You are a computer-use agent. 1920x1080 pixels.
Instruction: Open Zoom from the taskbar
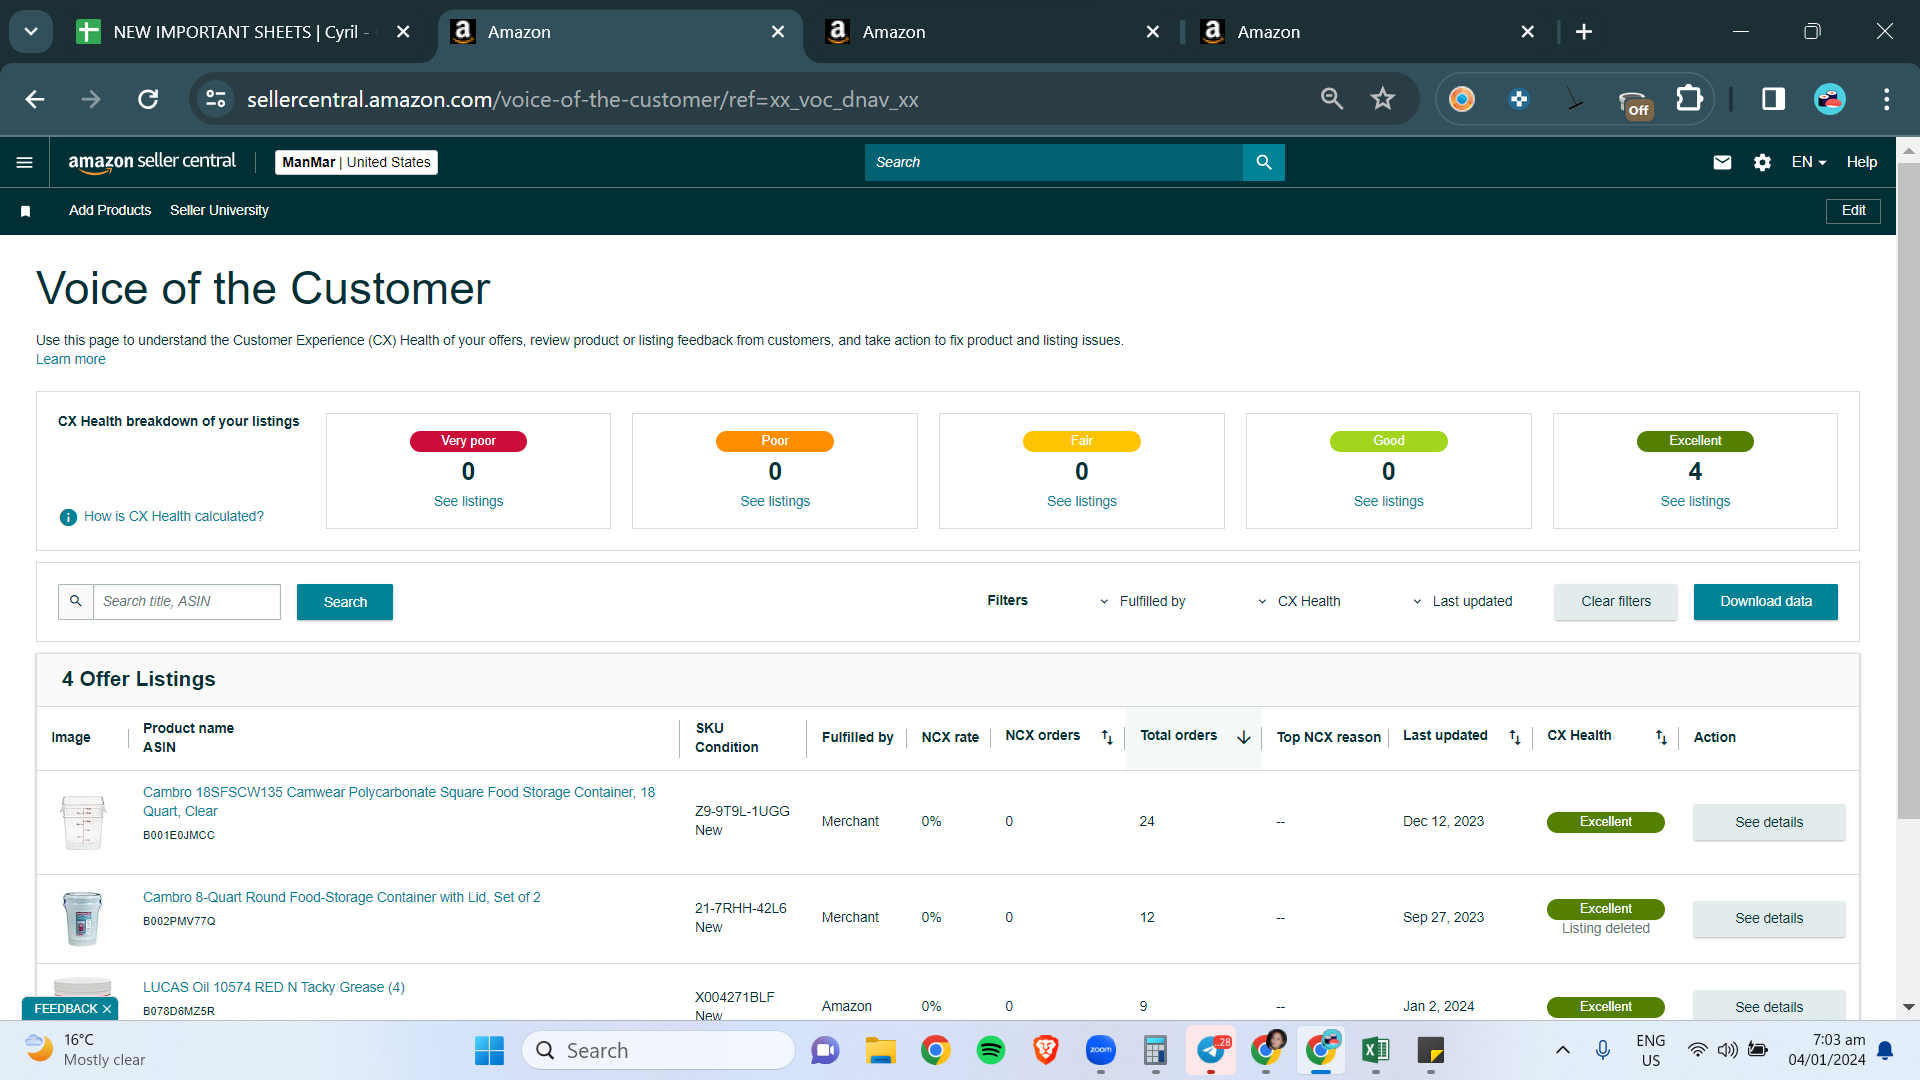click(x=1101, y=1051)
